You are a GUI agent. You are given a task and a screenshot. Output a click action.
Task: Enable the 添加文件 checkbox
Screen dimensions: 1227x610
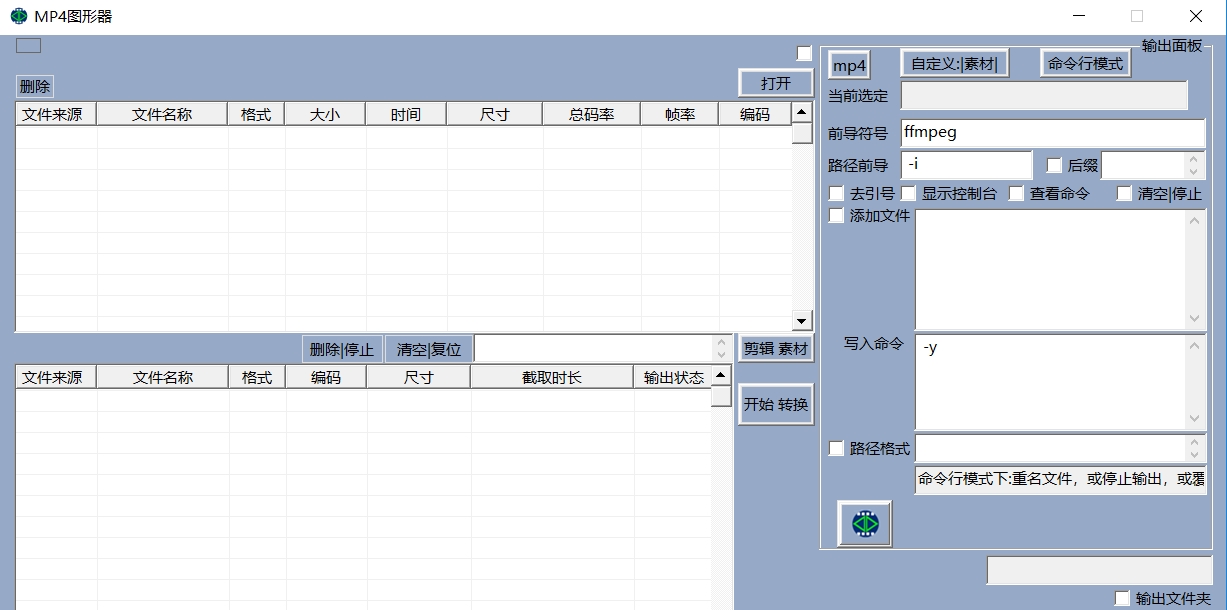[x=836, y=215]
